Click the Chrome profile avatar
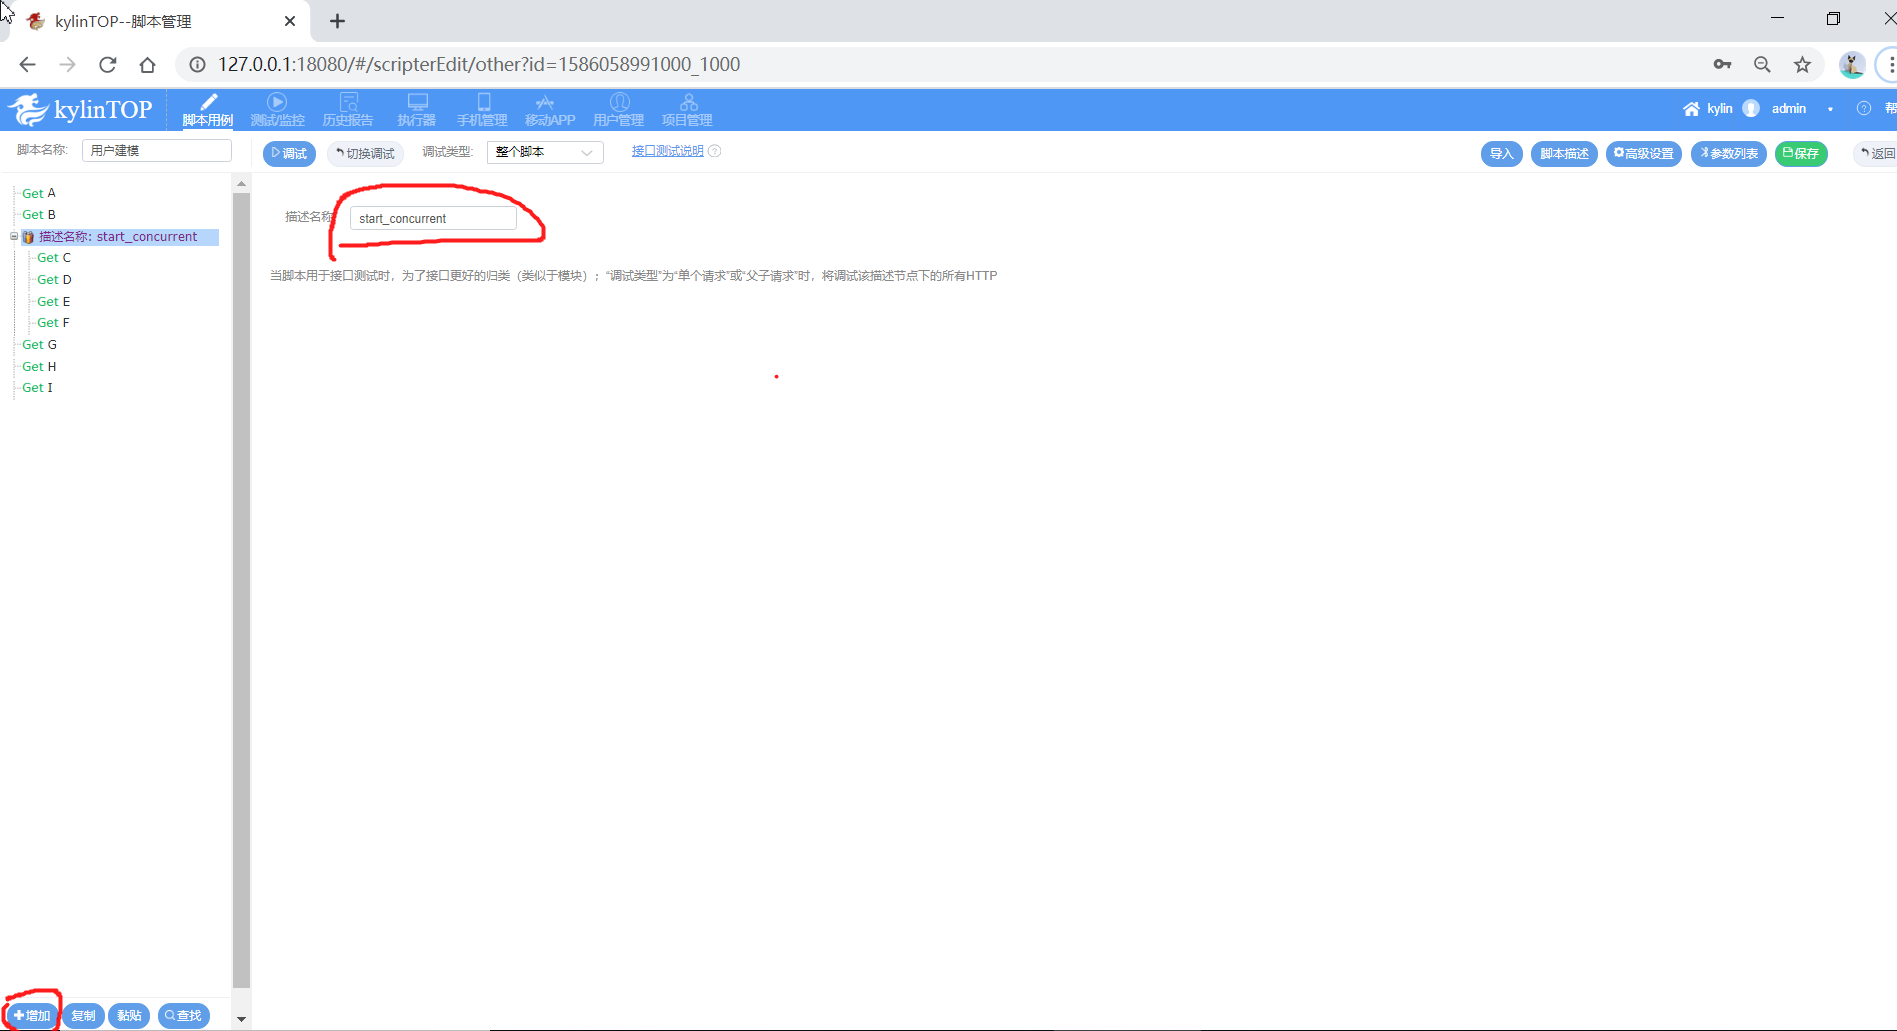This screenshot has height=1031, width=1897. point(1852,64)
